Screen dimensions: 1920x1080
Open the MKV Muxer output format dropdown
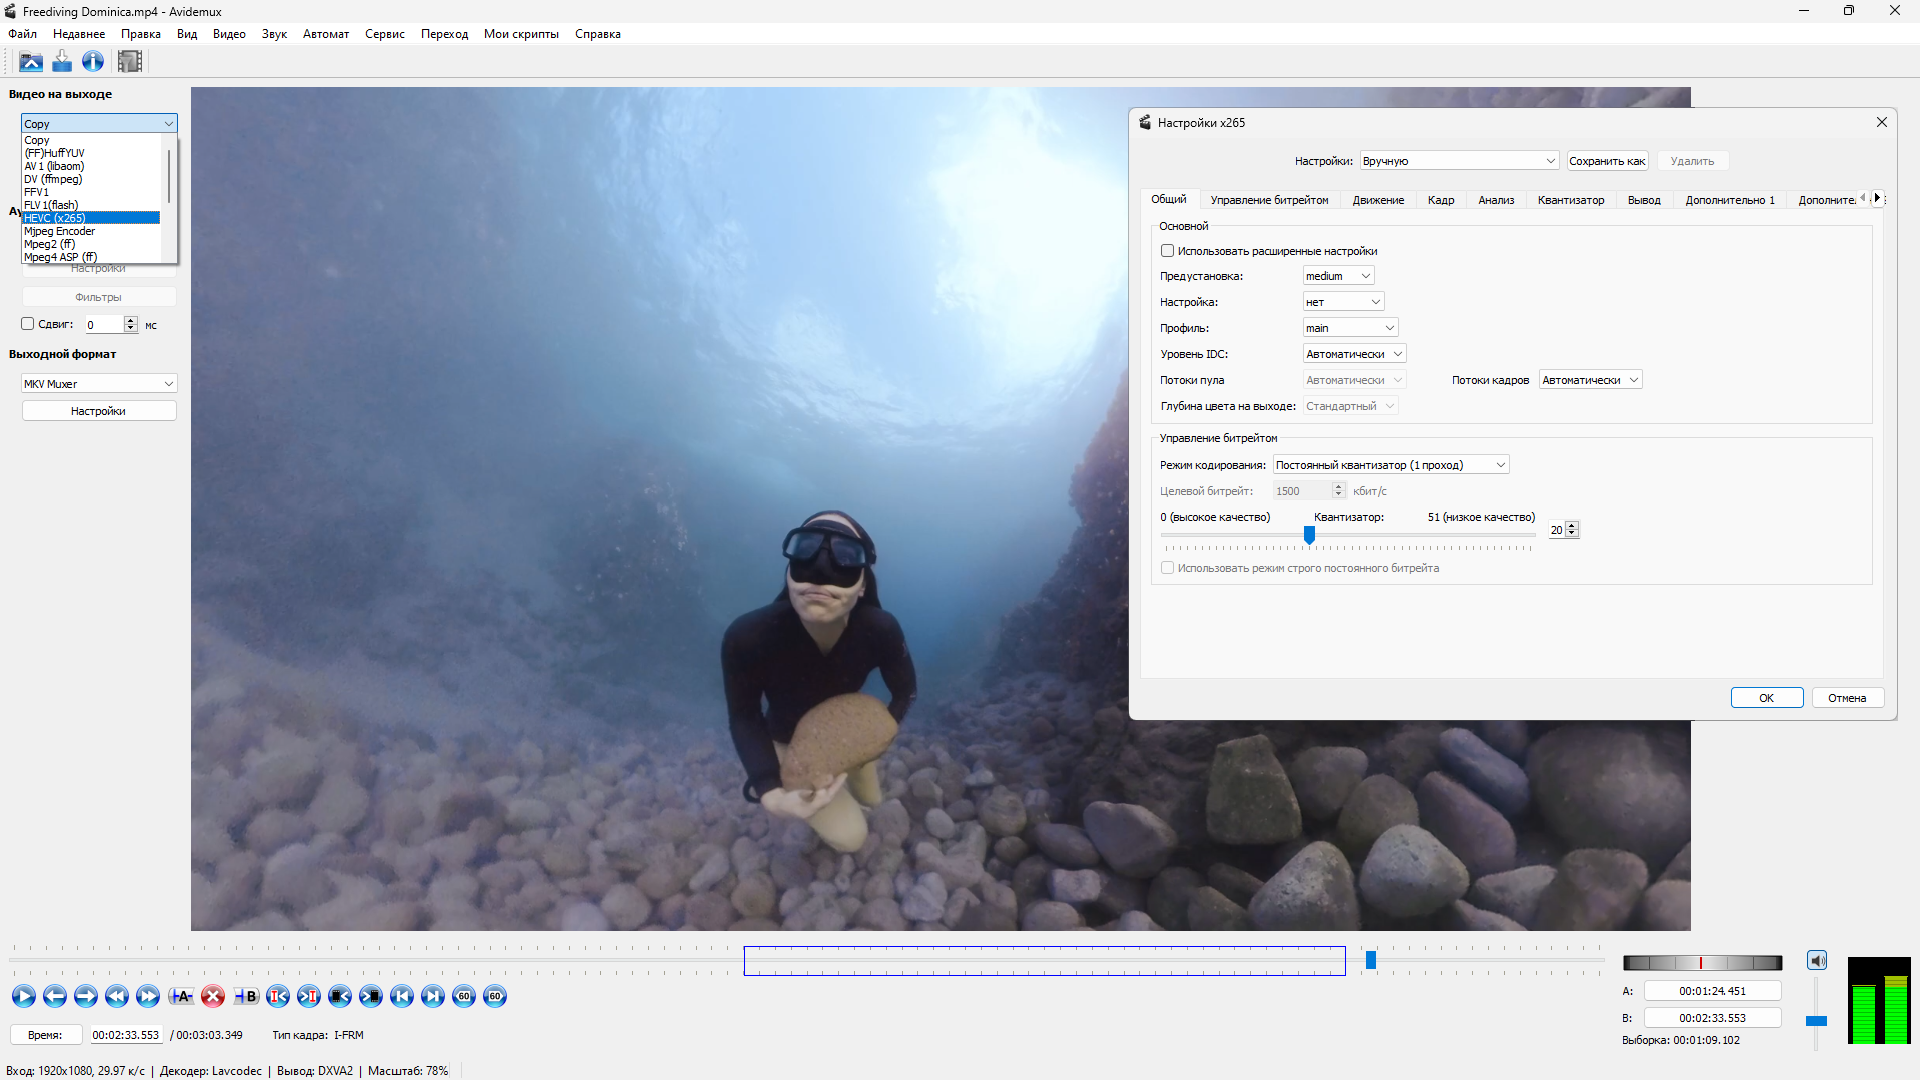99,384
